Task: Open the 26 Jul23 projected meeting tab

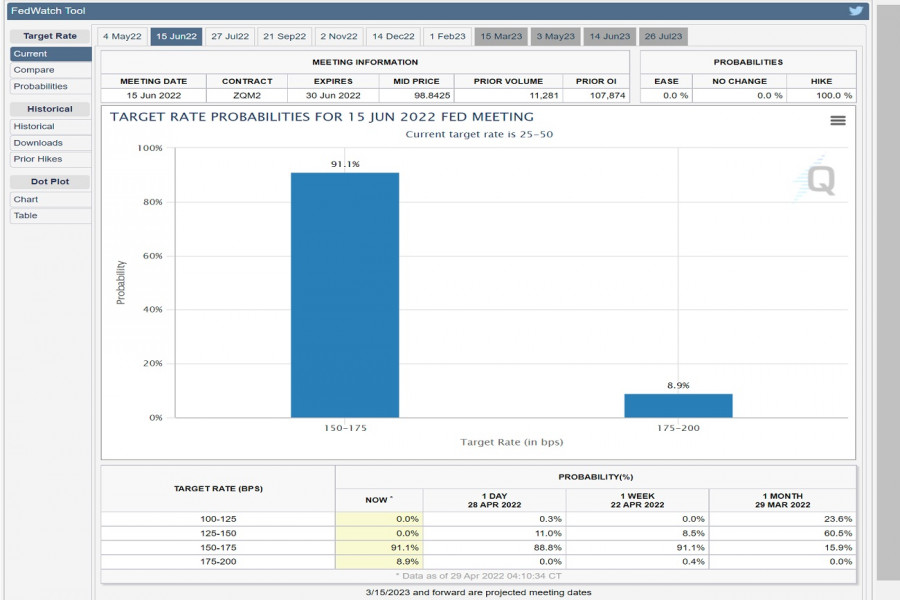Action: coord(663,36)
